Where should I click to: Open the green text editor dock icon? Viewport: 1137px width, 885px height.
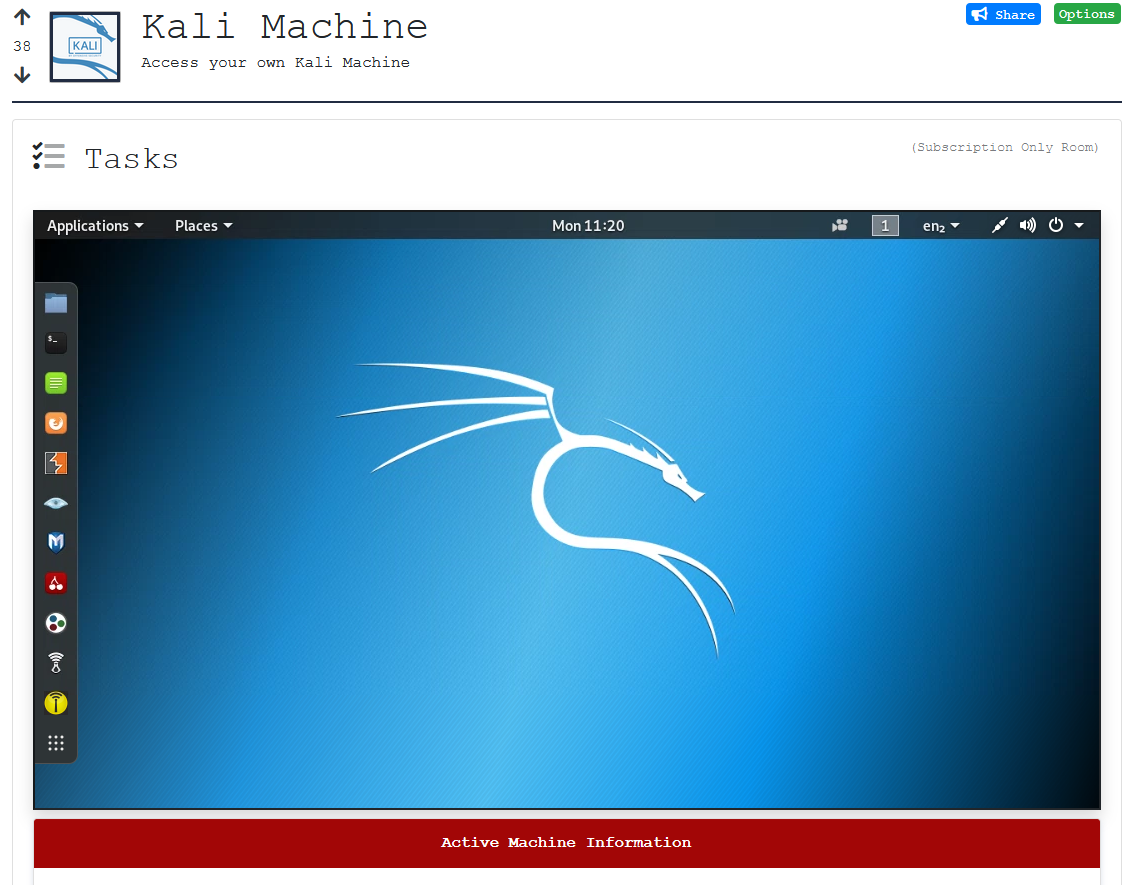(56, 382)
